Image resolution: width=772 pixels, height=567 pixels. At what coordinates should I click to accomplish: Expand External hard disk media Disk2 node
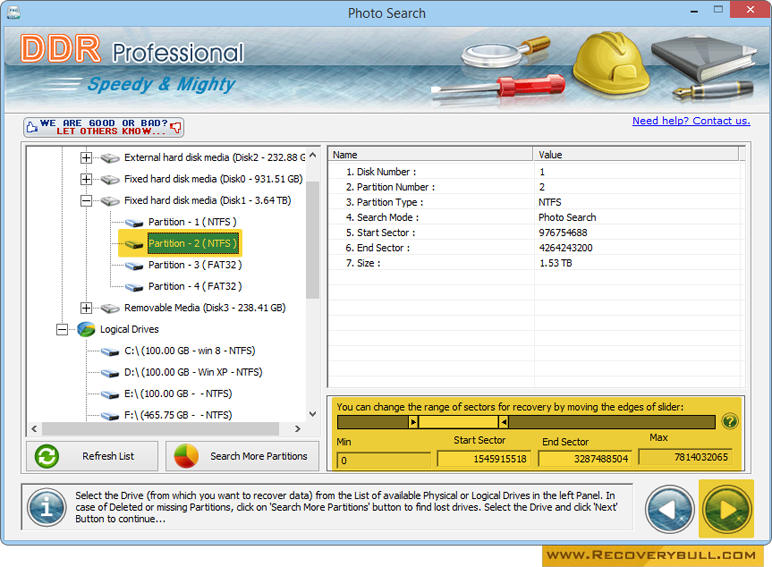click(x=86, y=158)
